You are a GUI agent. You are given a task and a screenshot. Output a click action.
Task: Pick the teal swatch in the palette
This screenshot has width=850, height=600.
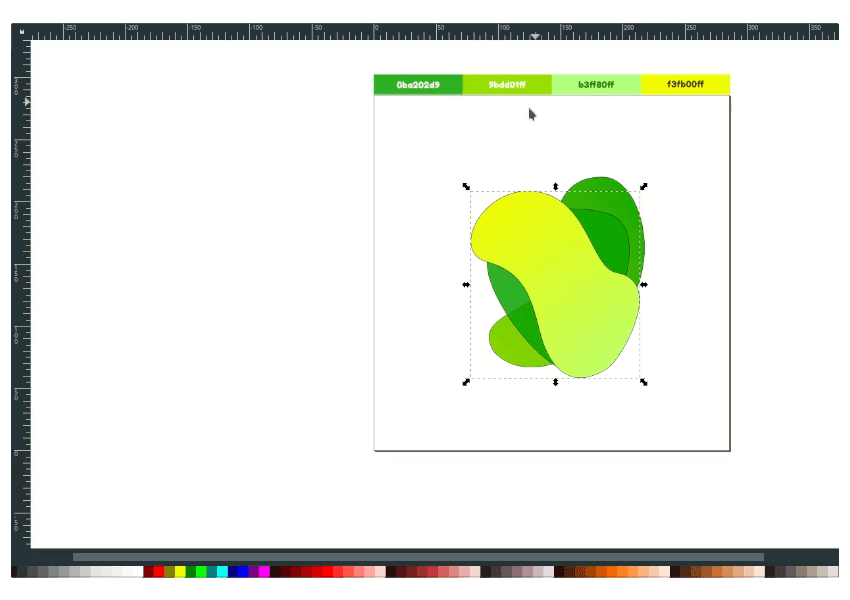click(211, 571)
